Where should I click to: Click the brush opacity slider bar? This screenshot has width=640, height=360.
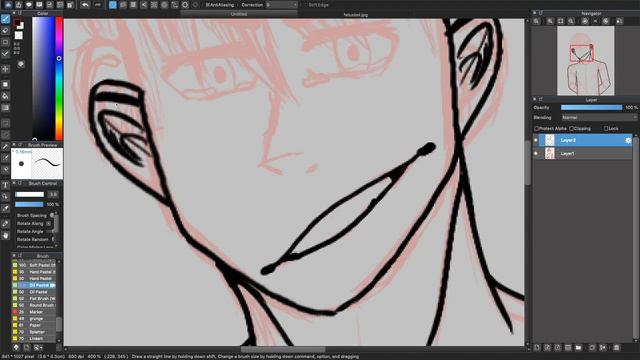click(x=29, y=204)
